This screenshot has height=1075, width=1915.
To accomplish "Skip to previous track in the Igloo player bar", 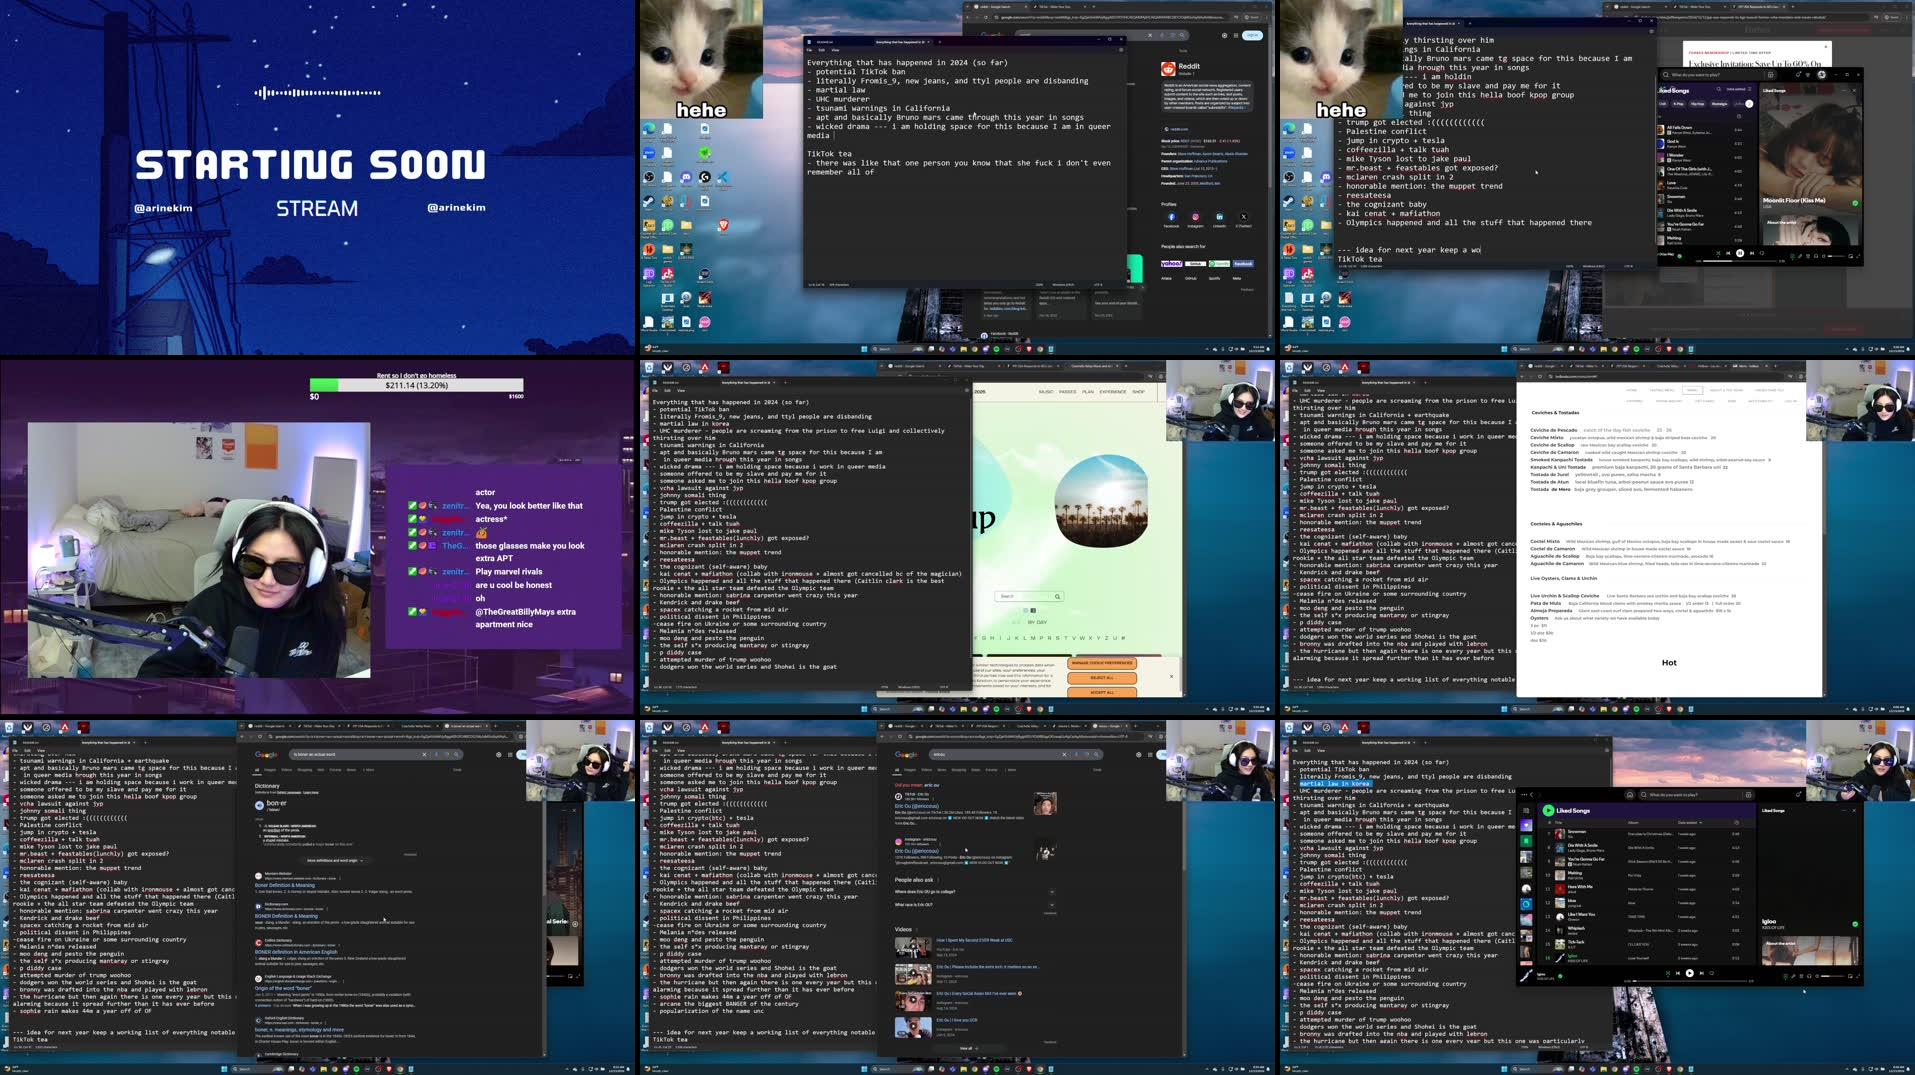I will [1678, 973].
